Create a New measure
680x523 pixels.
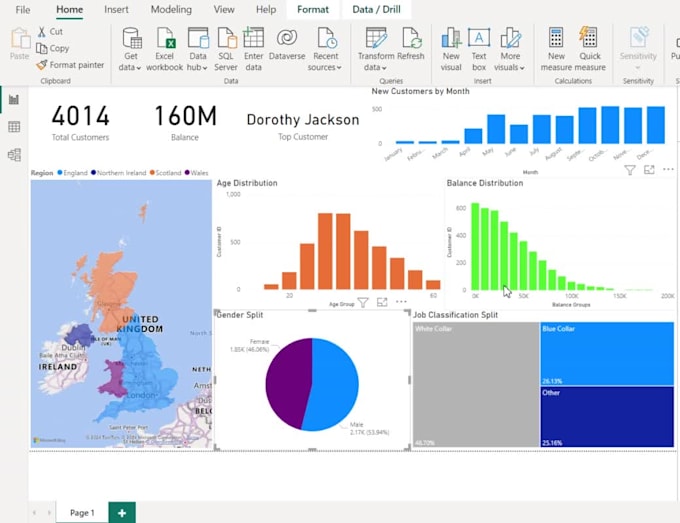pyautogui.click(x=556, y=38)
